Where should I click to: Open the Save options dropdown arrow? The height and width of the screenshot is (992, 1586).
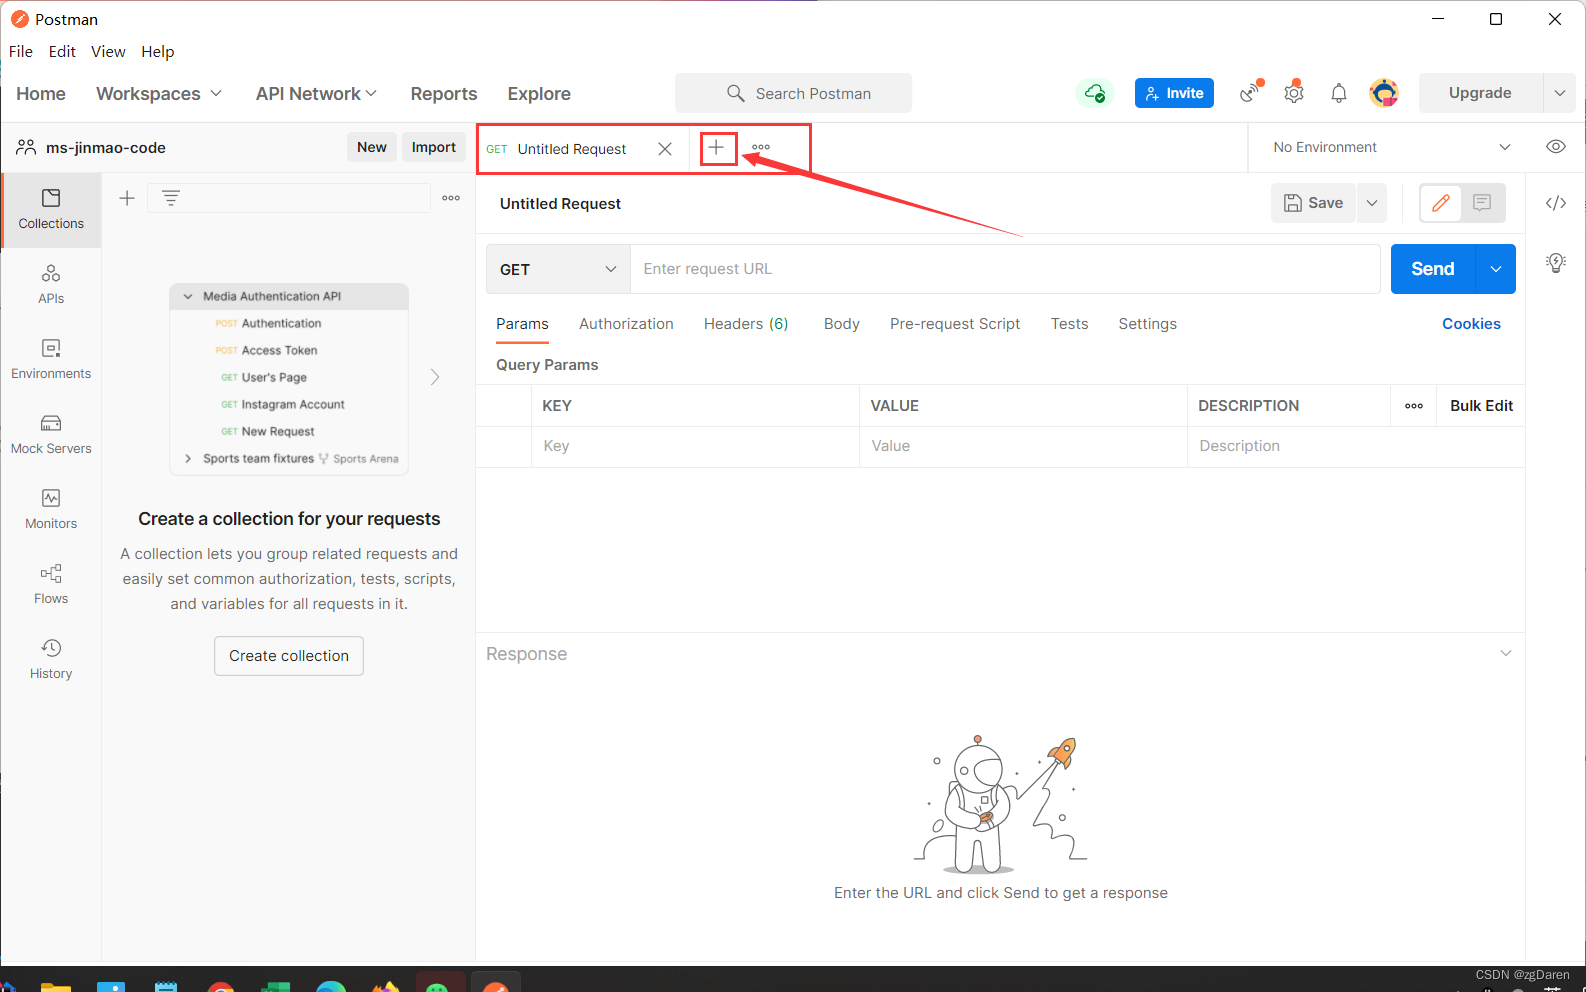click(x=1372, y=203)
